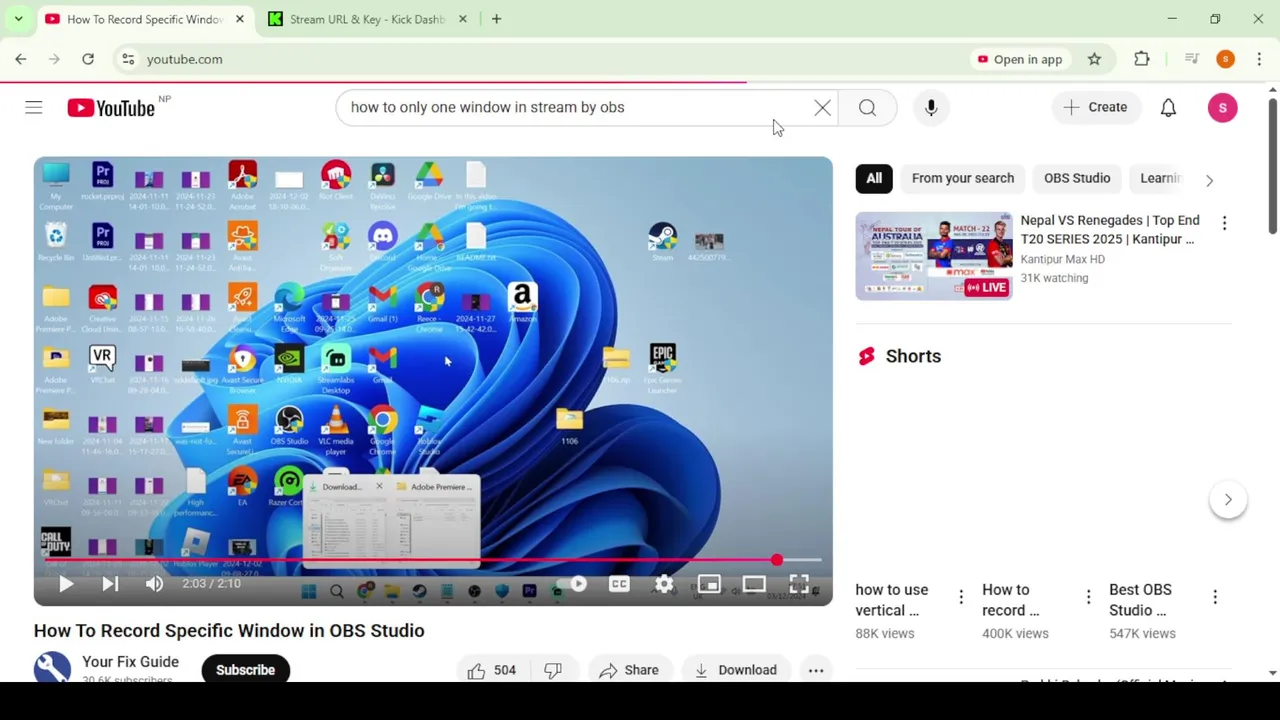
Task: Select the From your search chip
Action: (x=963, y=178)
